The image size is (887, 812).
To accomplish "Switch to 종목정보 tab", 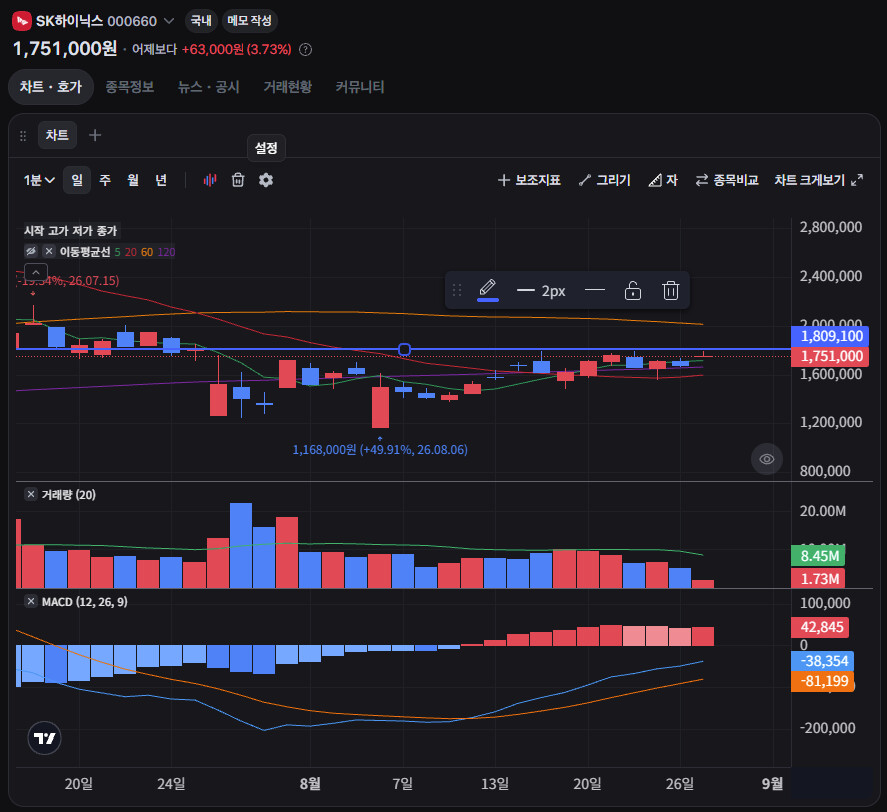I will (x=130, y=87).
